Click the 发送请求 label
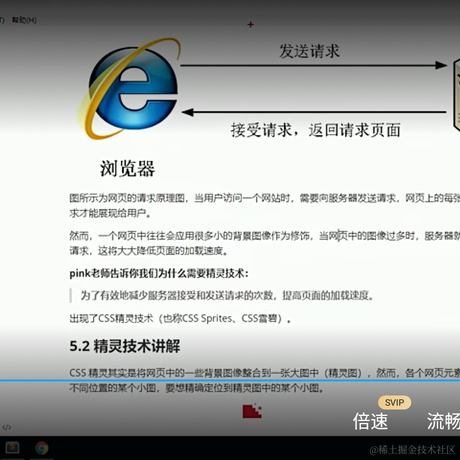 tap(309, 51)
